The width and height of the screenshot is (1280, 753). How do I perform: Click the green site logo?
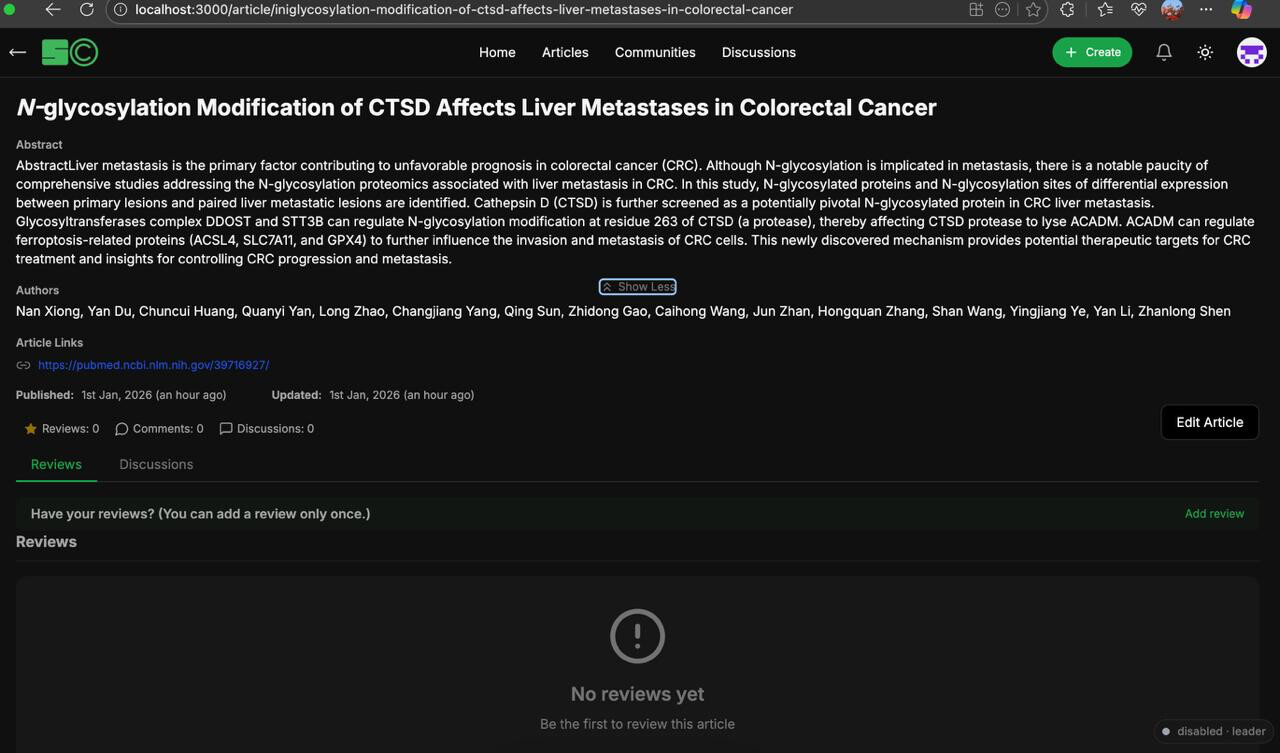tap(69, 52)
